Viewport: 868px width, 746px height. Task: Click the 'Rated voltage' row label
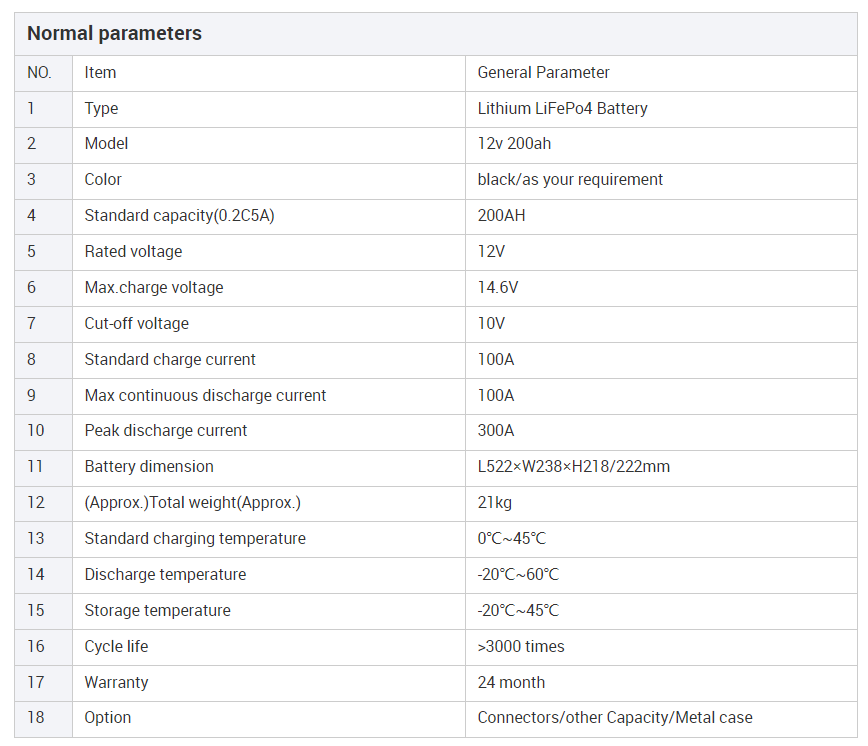tap(133, 252)
